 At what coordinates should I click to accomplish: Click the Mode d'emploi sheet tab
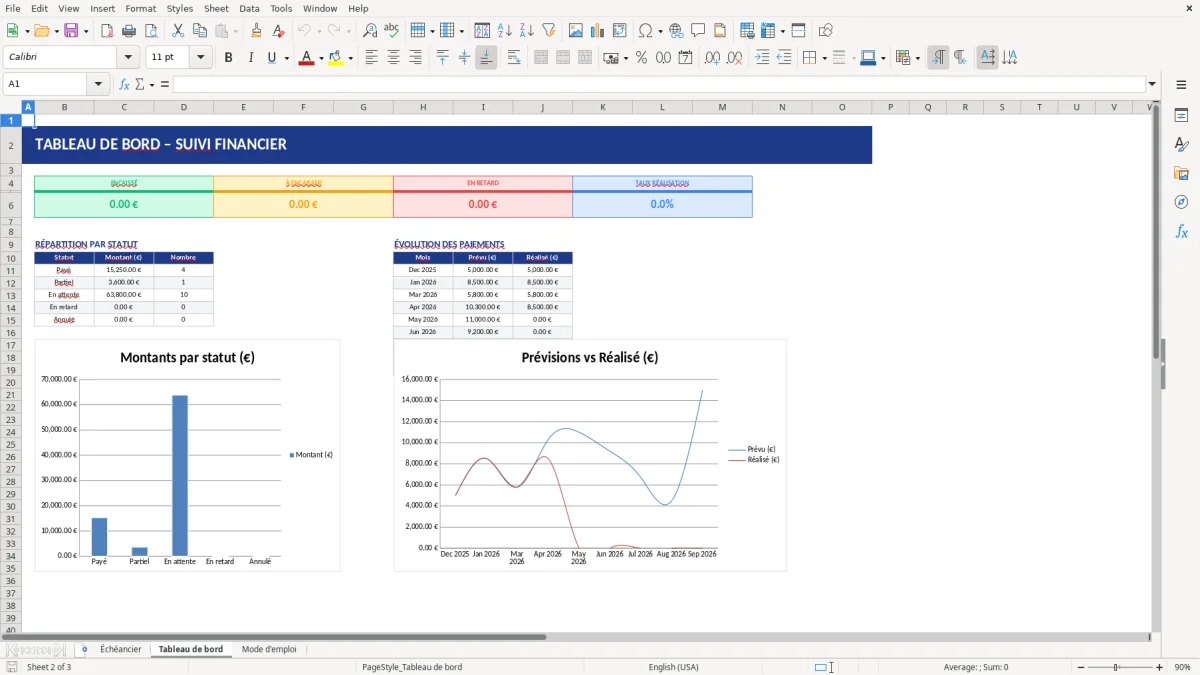coord(269,649)
